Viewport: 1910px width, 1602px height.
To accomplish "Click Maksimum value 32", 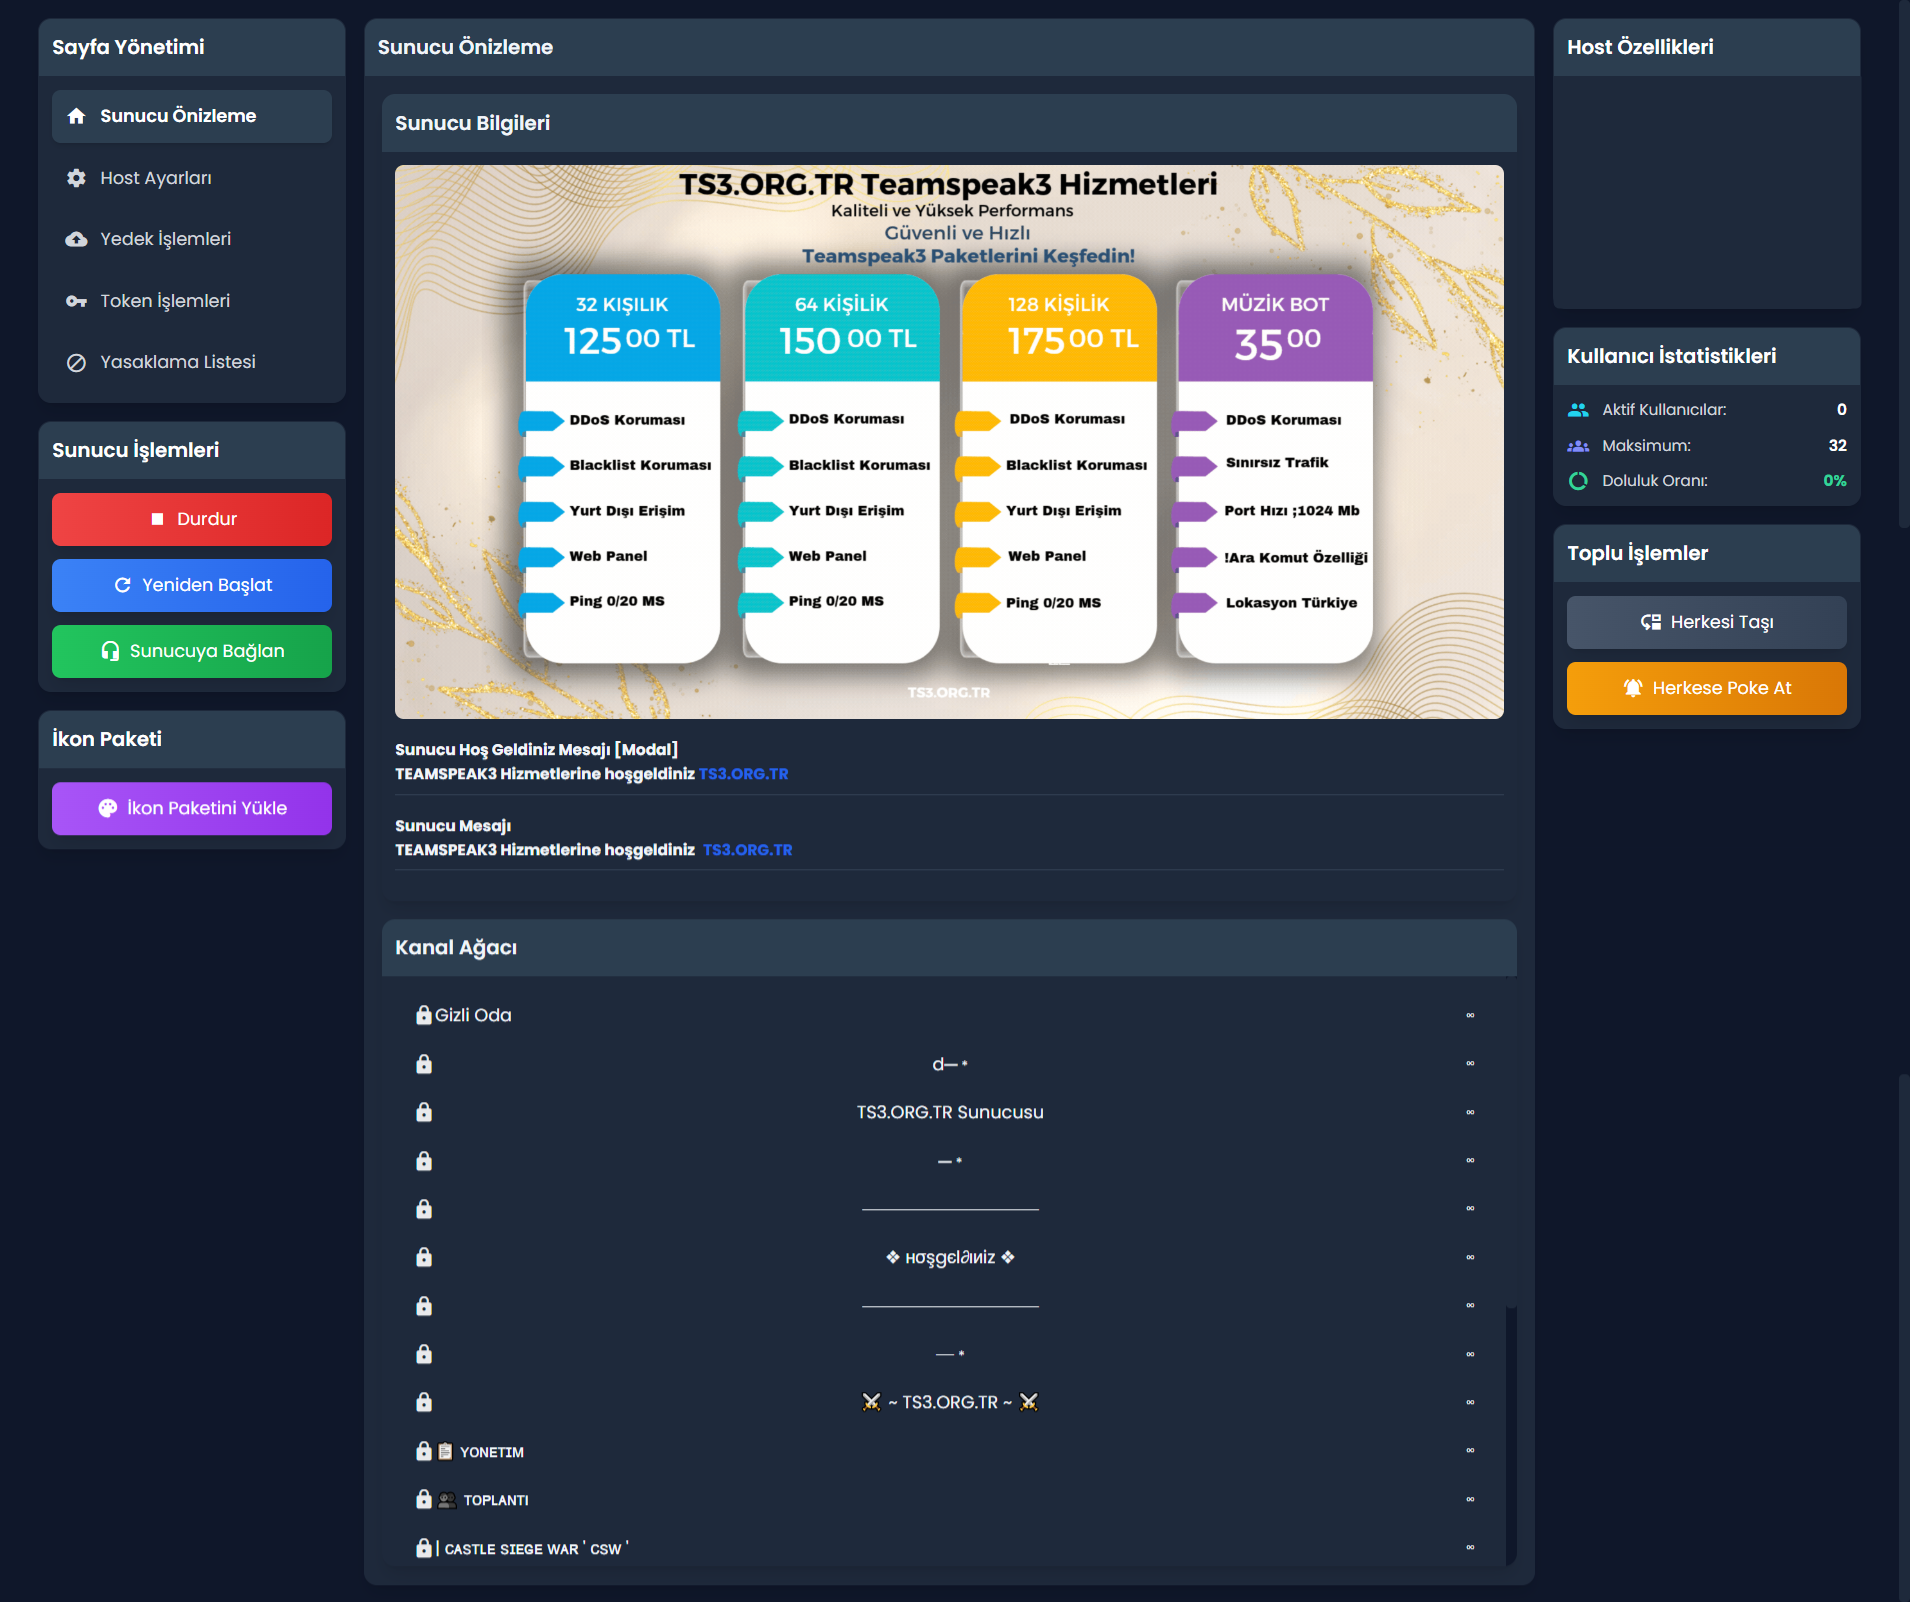I will click(x=1837, y=446).
